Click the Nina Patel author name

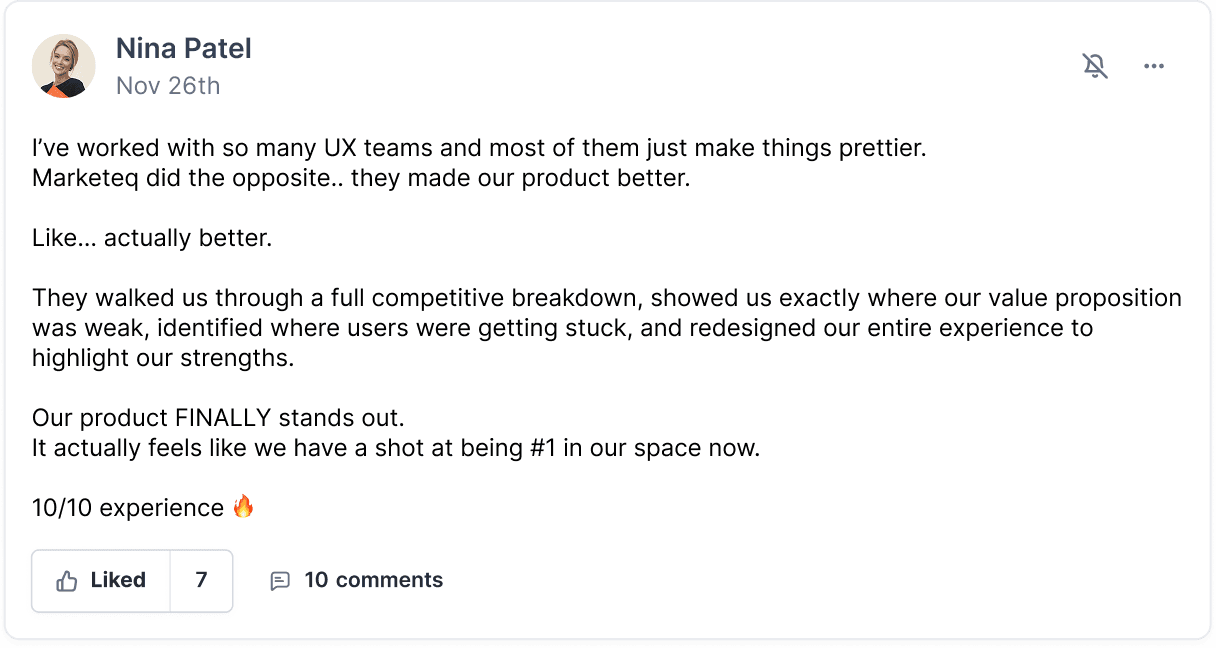183,48
